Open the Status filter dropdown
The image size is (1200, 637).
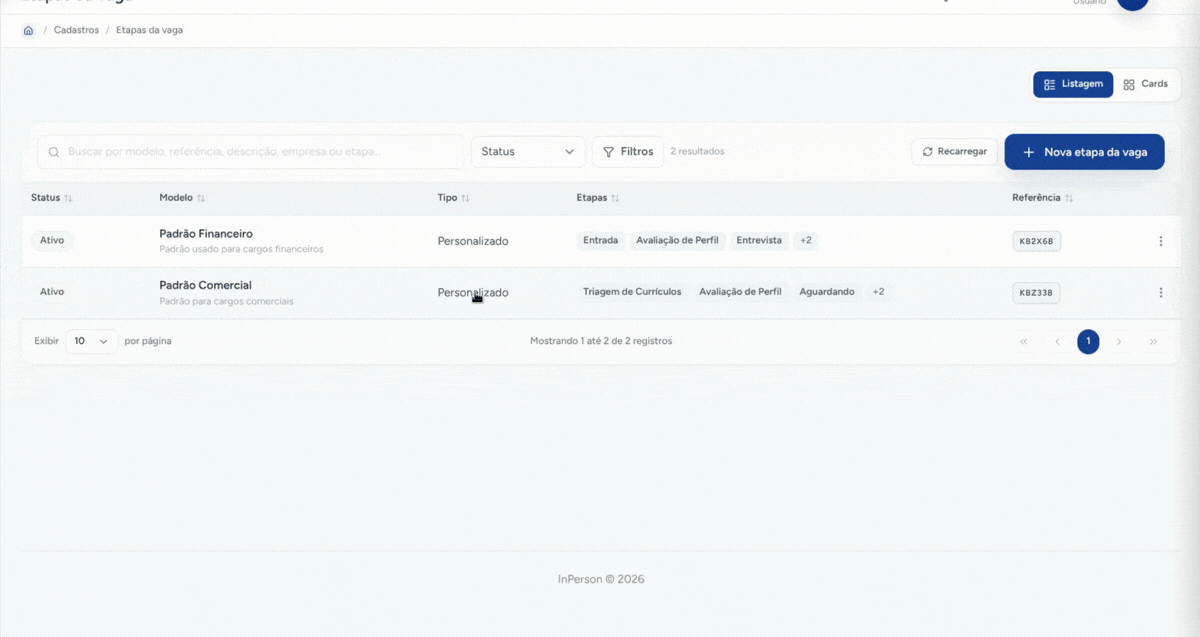(x=528, y=152)
